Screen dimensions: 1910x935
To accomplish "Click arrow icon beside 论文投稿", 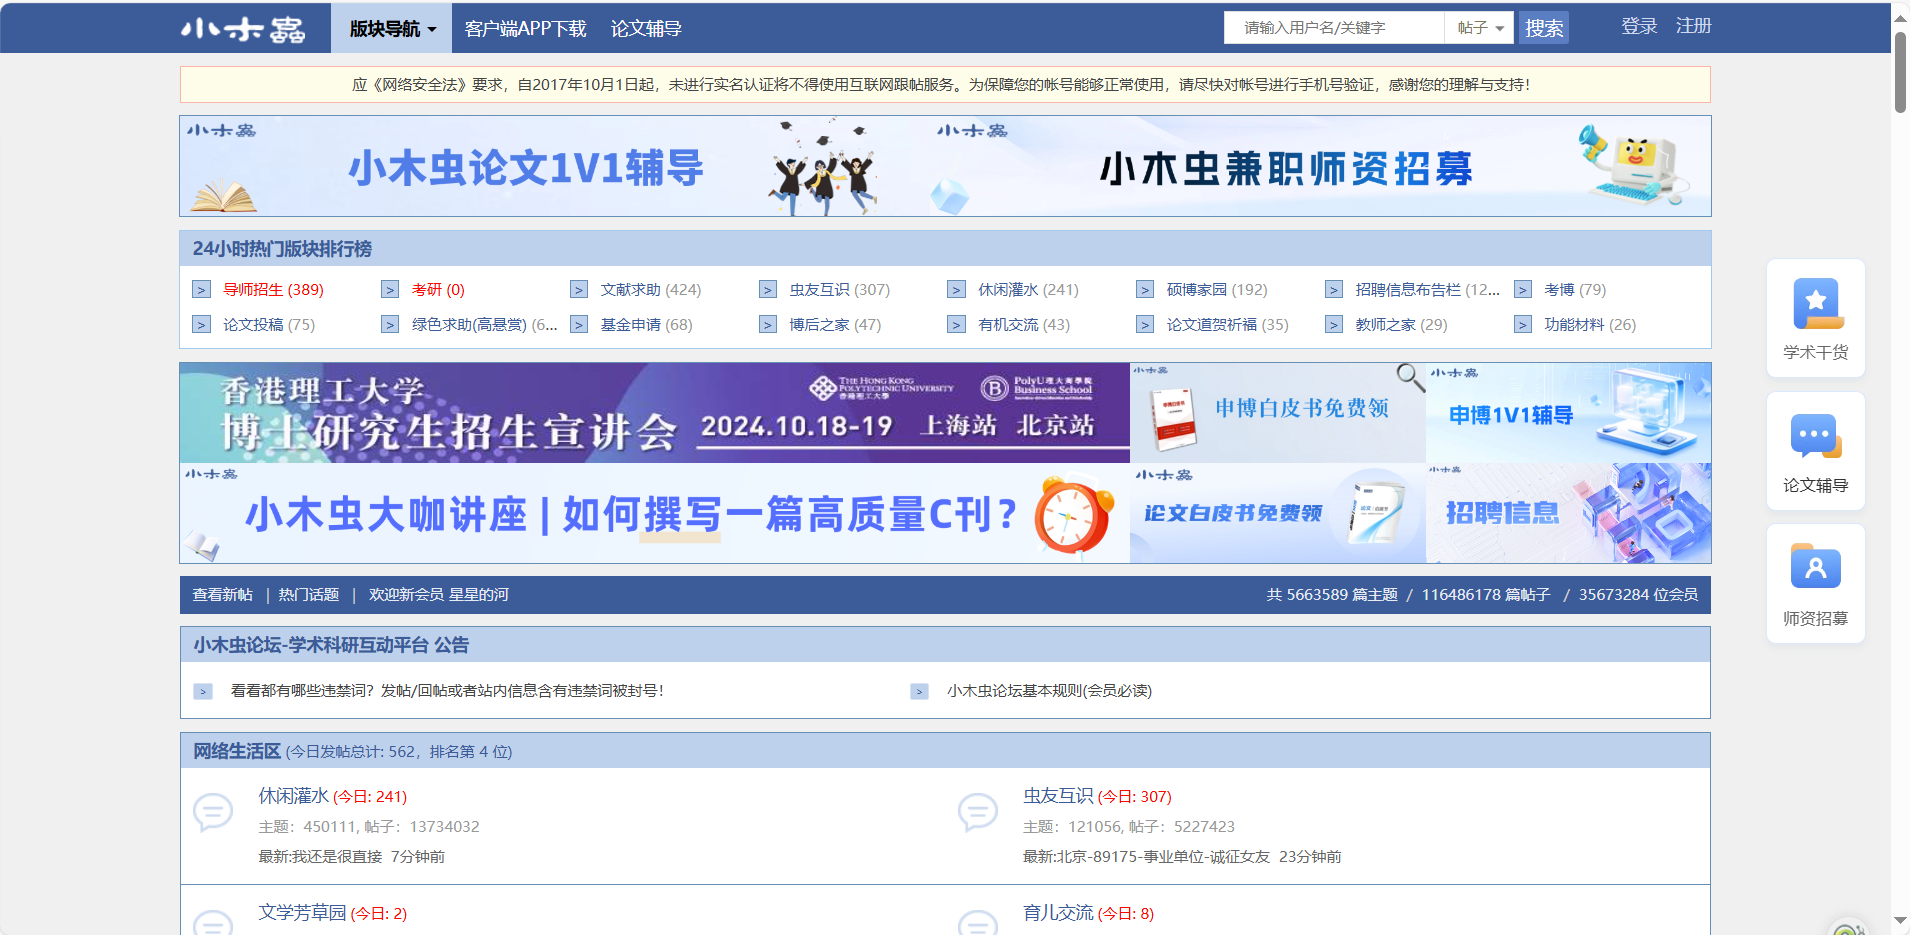I will click(x=202, y=325).
